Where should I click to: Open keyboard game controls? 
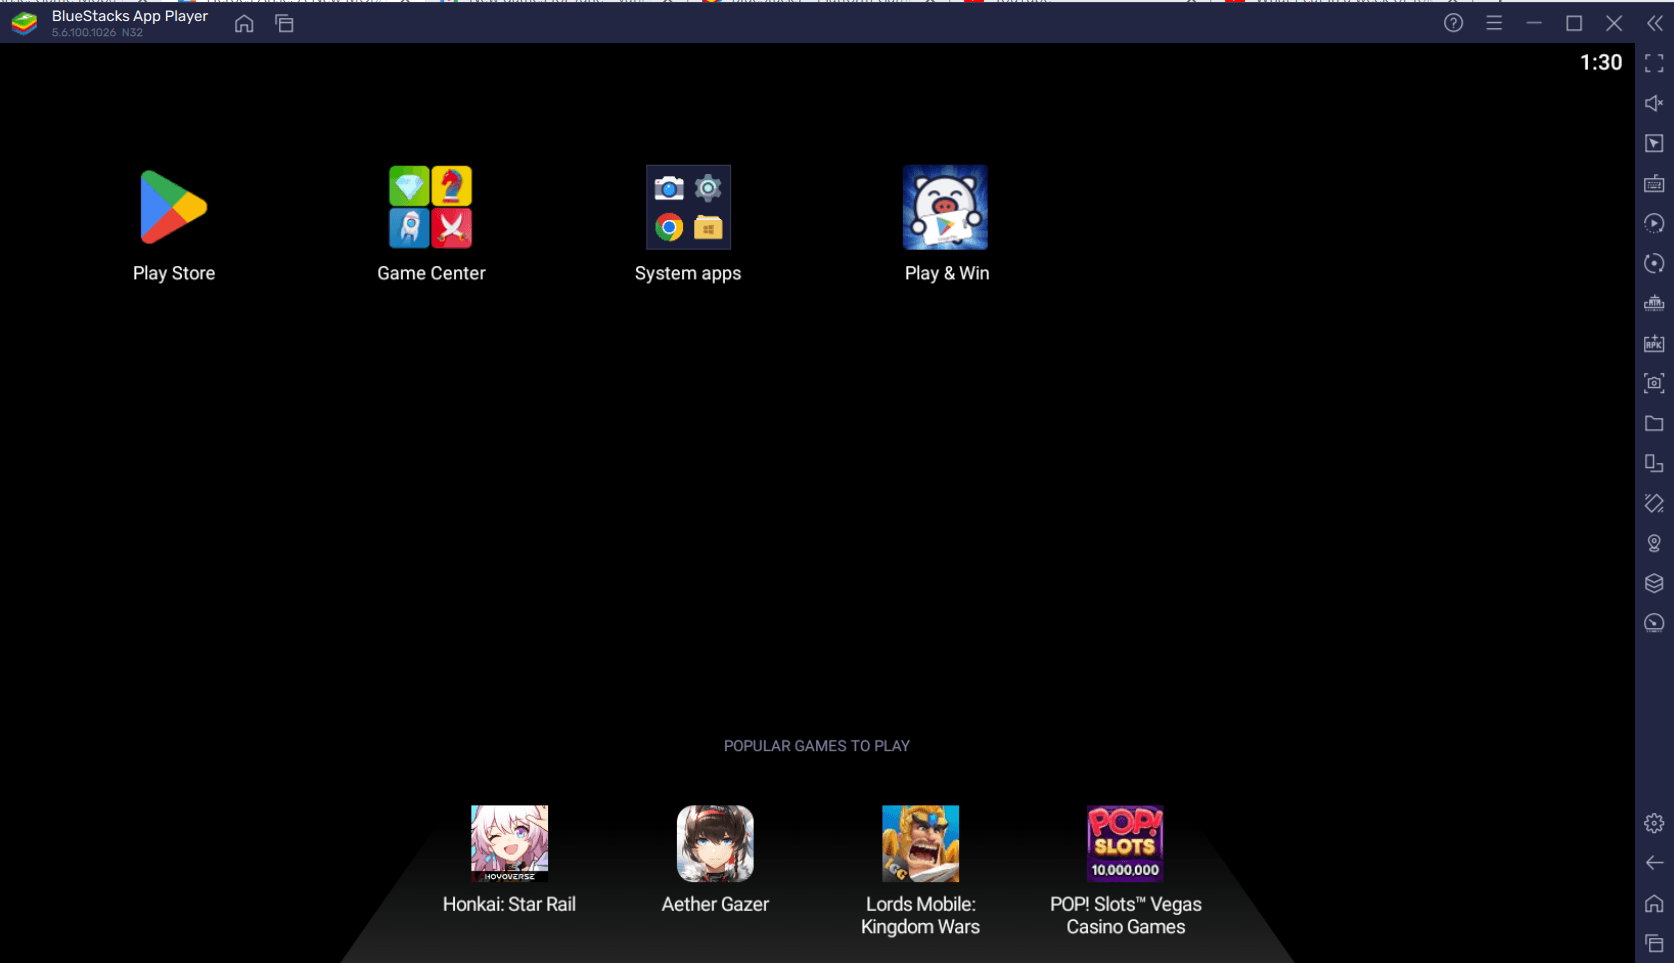(x=1654, y=183)
